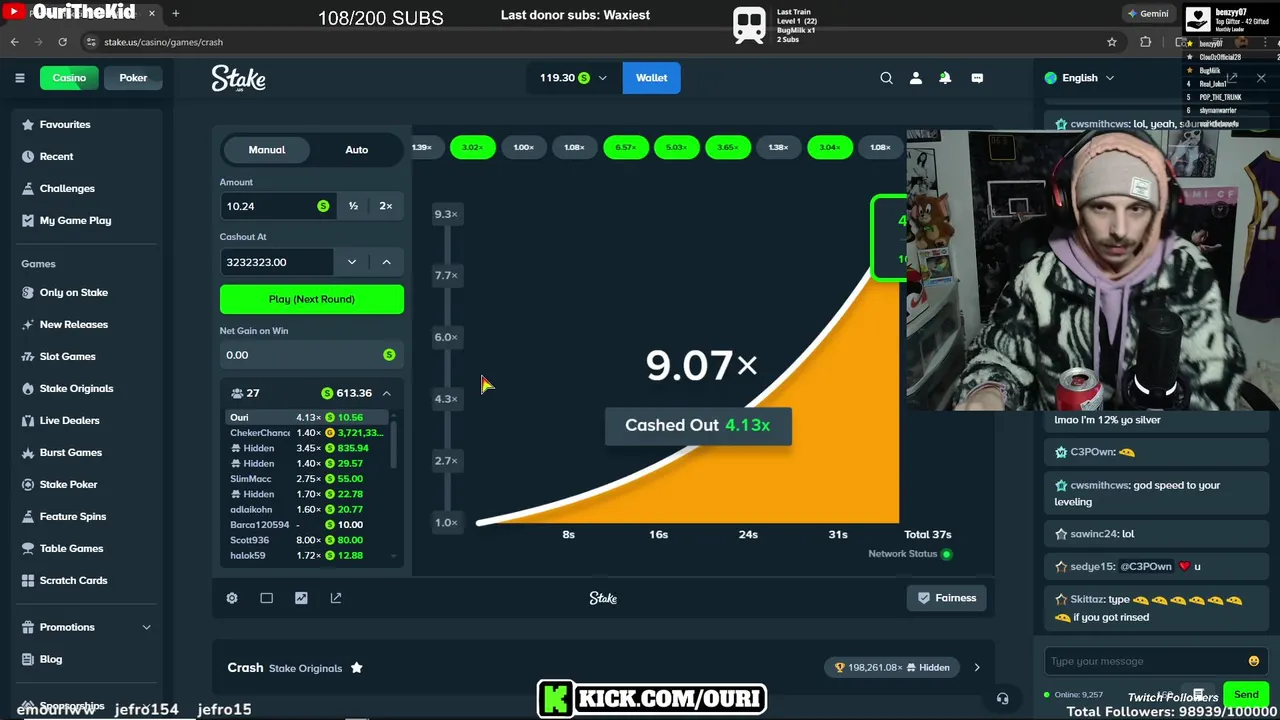Open the English language dropdown

tap(1080, 78)
